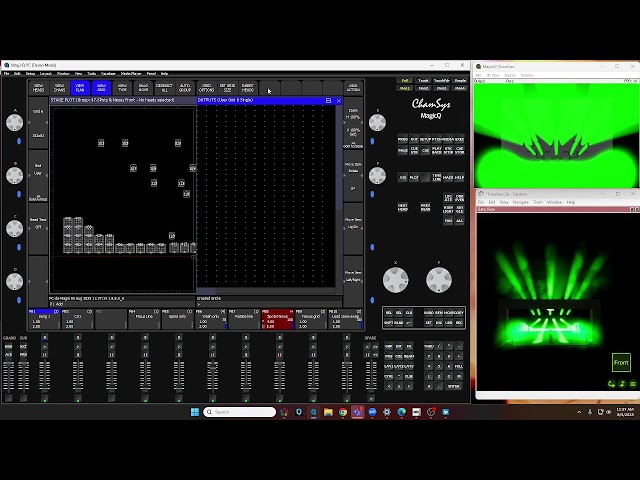Click the THRU key on keypad
640x480 pixels.
point(429,347)
